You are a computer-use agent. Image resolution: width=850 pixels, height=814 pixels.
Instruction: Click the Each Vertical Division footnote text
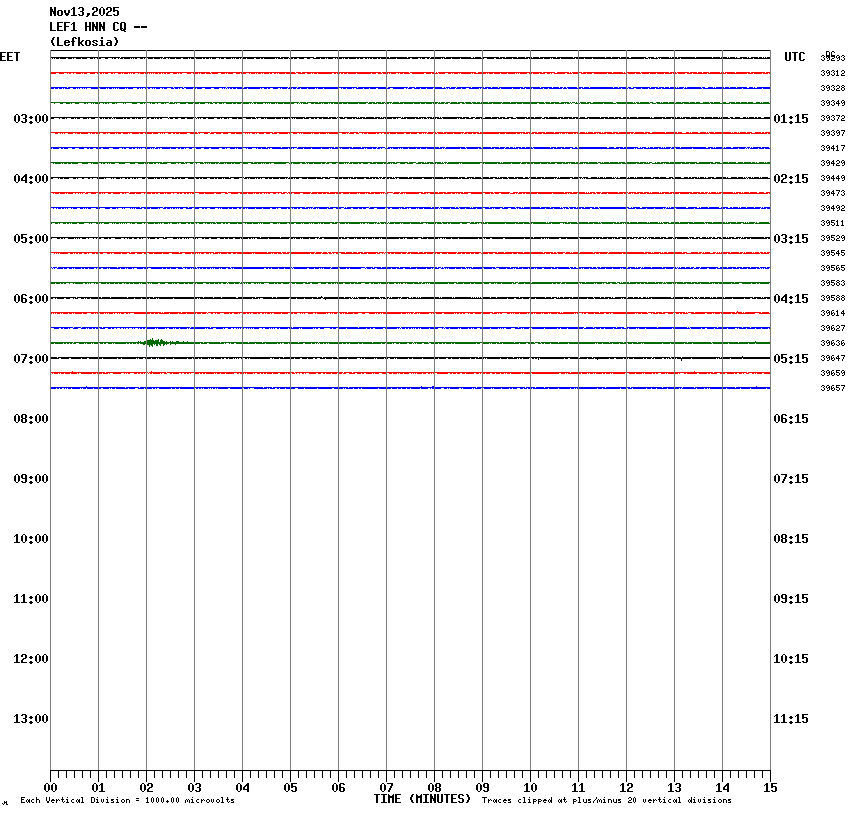click(127, 800)
